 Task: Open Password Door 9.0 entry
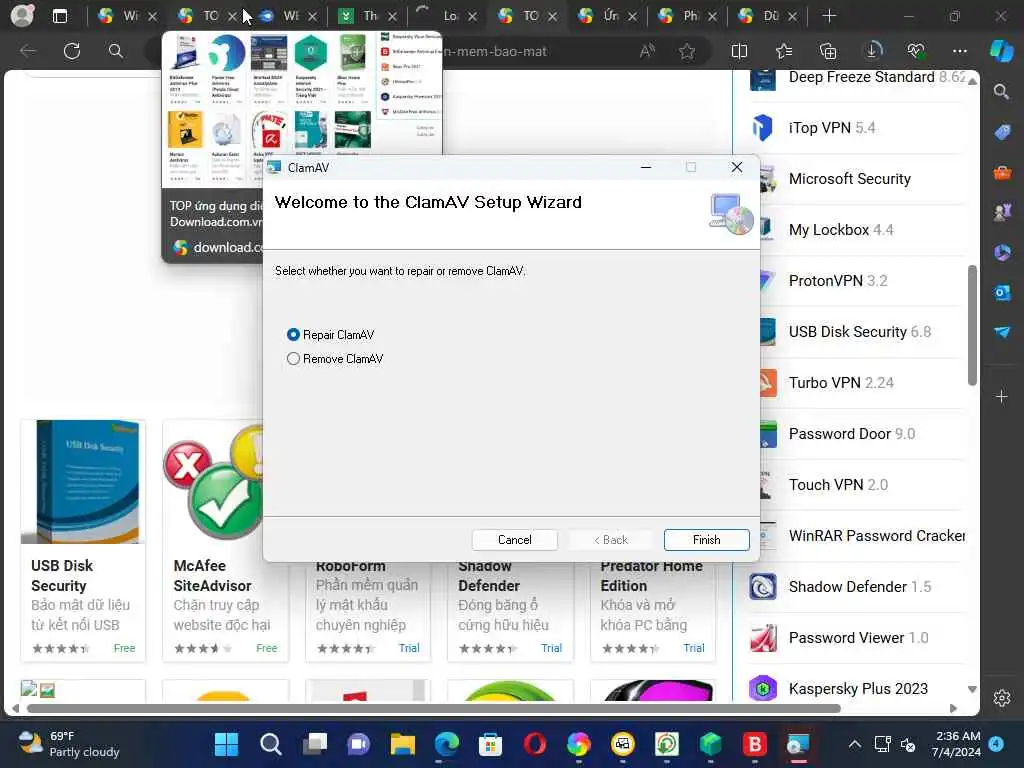(x=852, y=434)
